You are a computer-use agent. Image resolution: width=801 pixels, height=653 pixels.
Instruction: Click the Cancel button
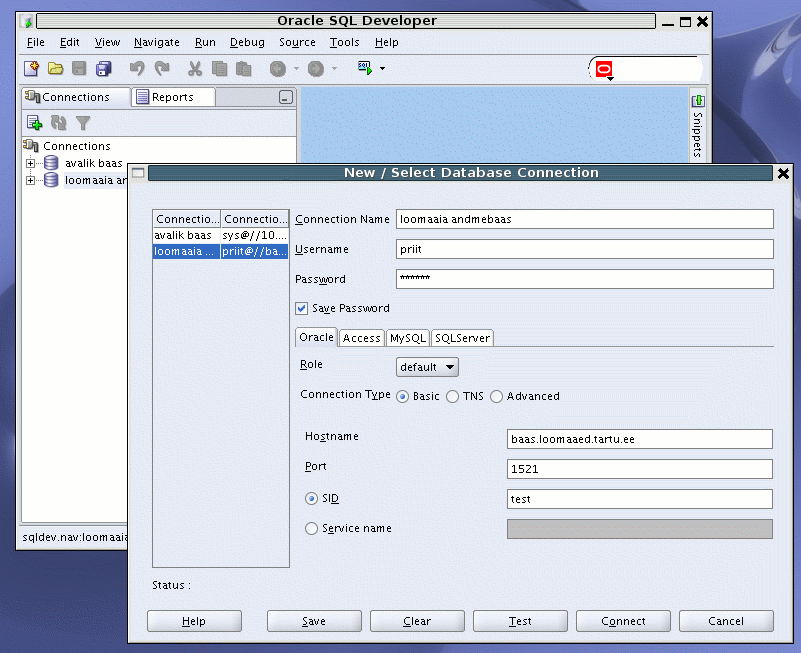[726, 621]
